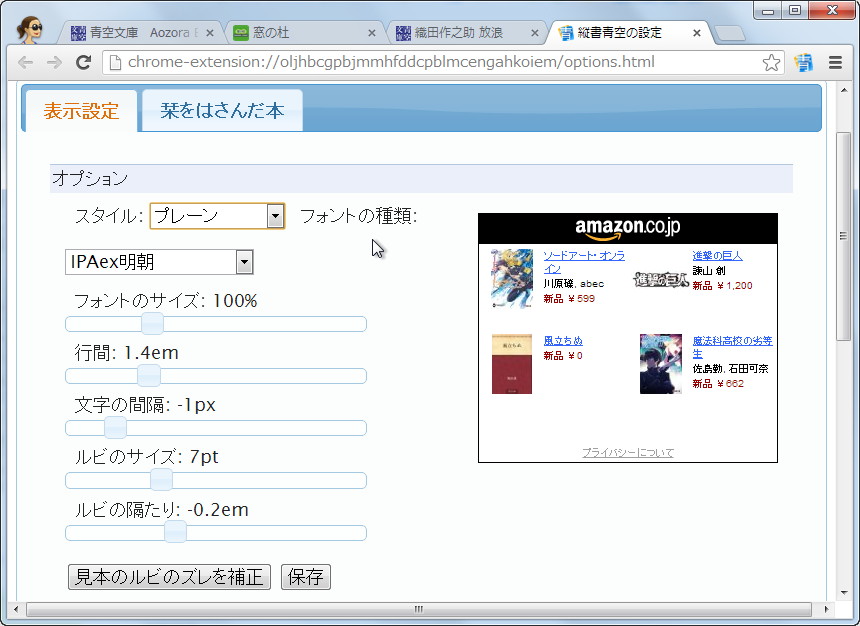This screenshot has height=626, width=860.
Task: Close the 織田作之助 放浪 tab
Action: pos(534,33)
